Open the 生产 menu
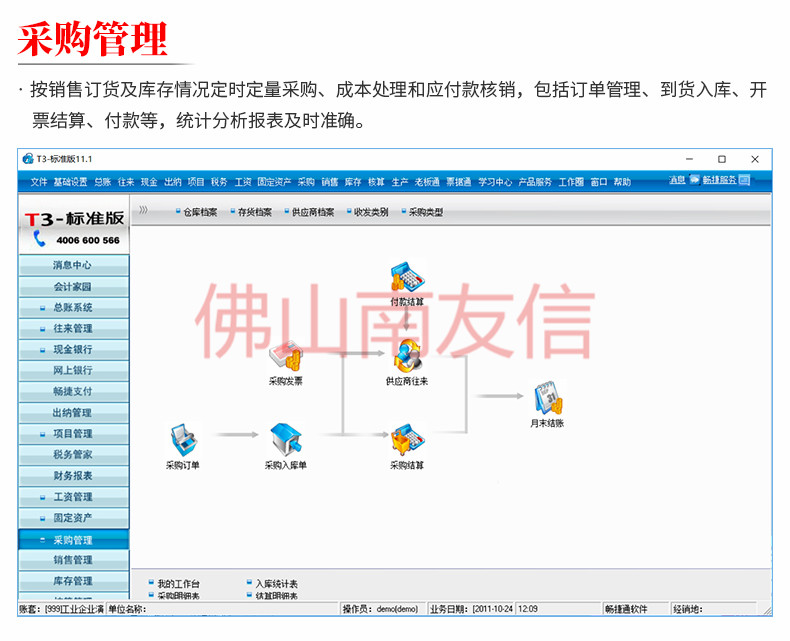Screen dimensions: 790x641 (x=400, y=182)
